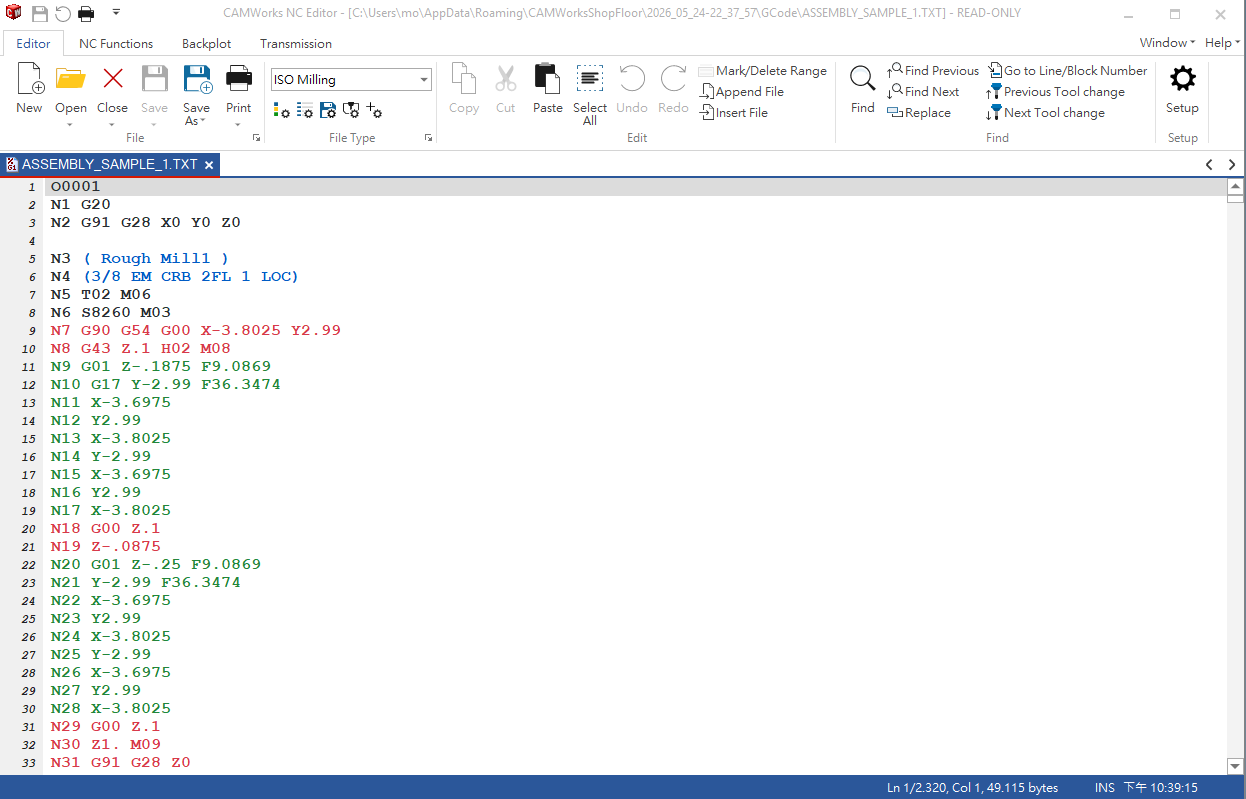Click the Setup gear icon

coord(1182,79)
